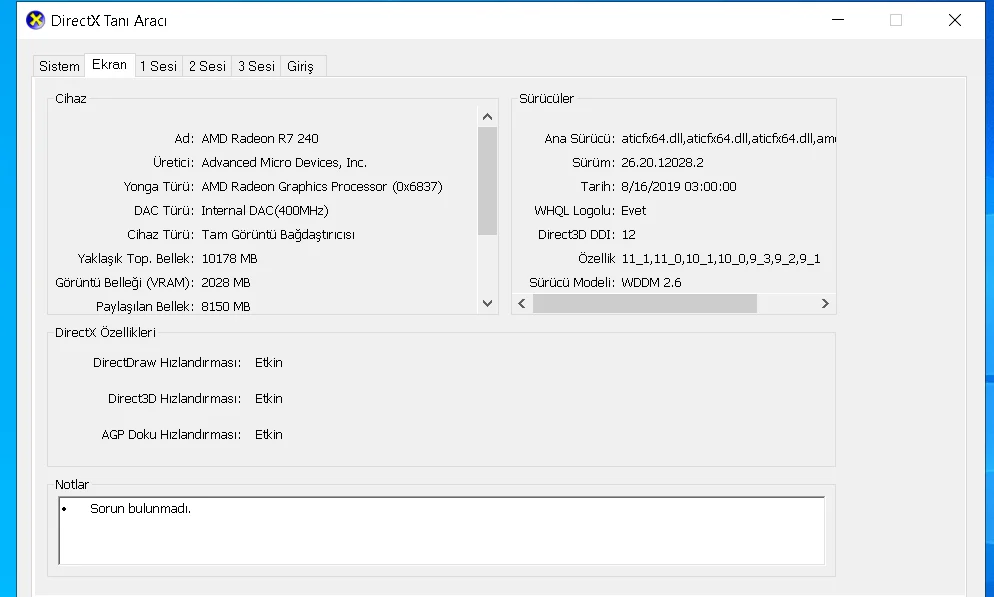The height and width of the screenshot is (597, 994).
Task: Click the 'WDDM 2.6' driver model value
Action: (651, 283)
